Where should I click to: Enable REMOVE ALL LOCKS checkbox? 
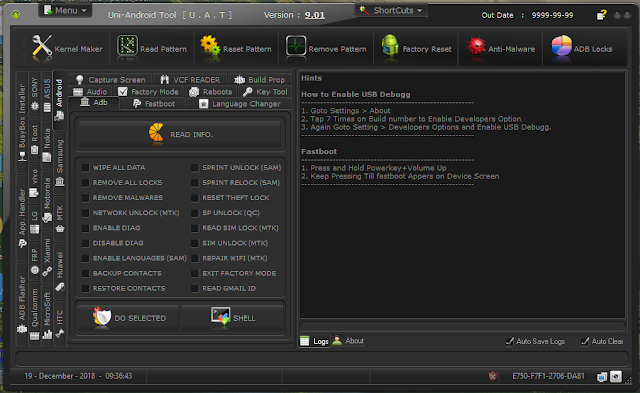point(85,183)
